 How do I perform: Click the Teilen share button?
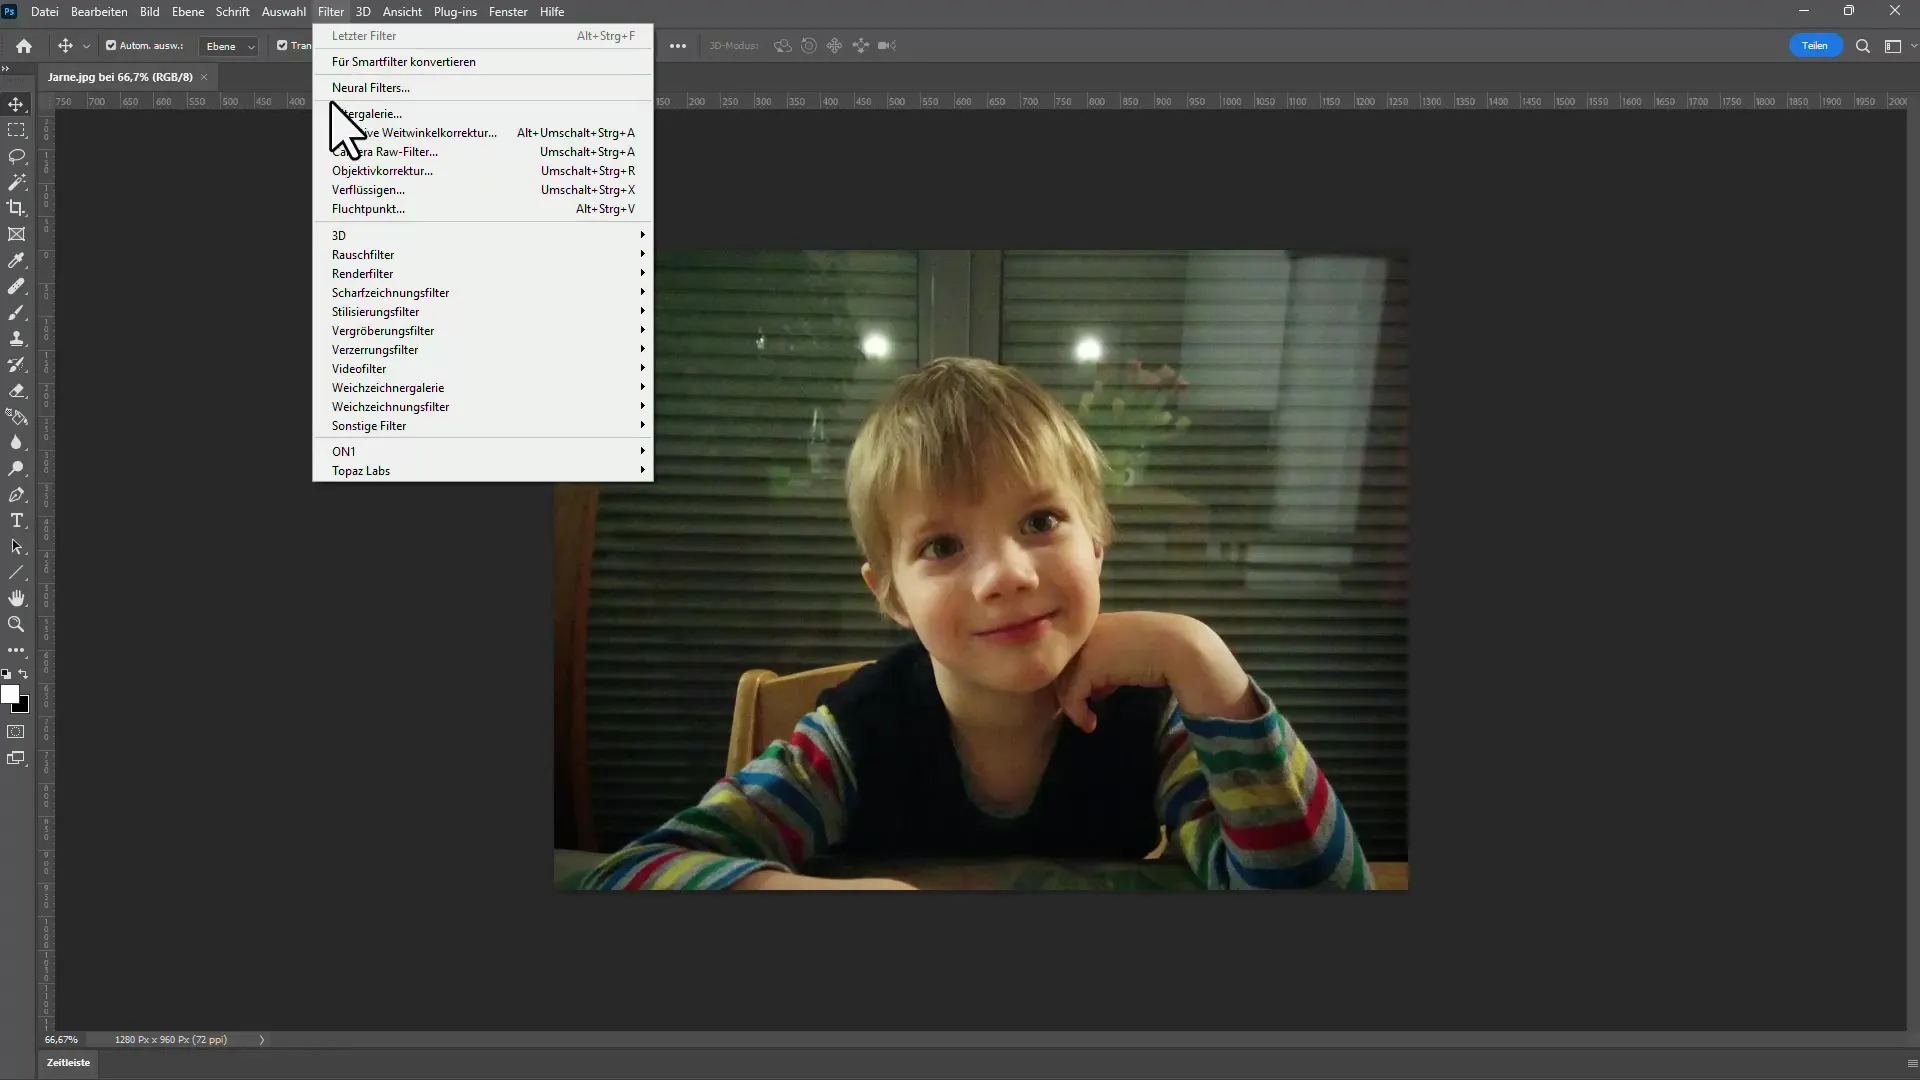(1815, 46)
